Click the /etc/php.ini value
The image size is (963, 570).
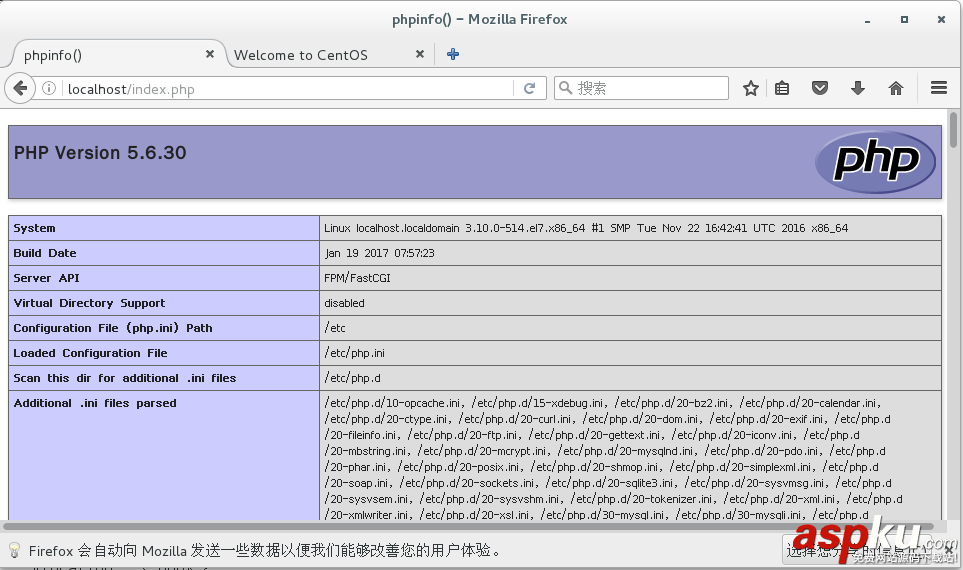(354, 353)
